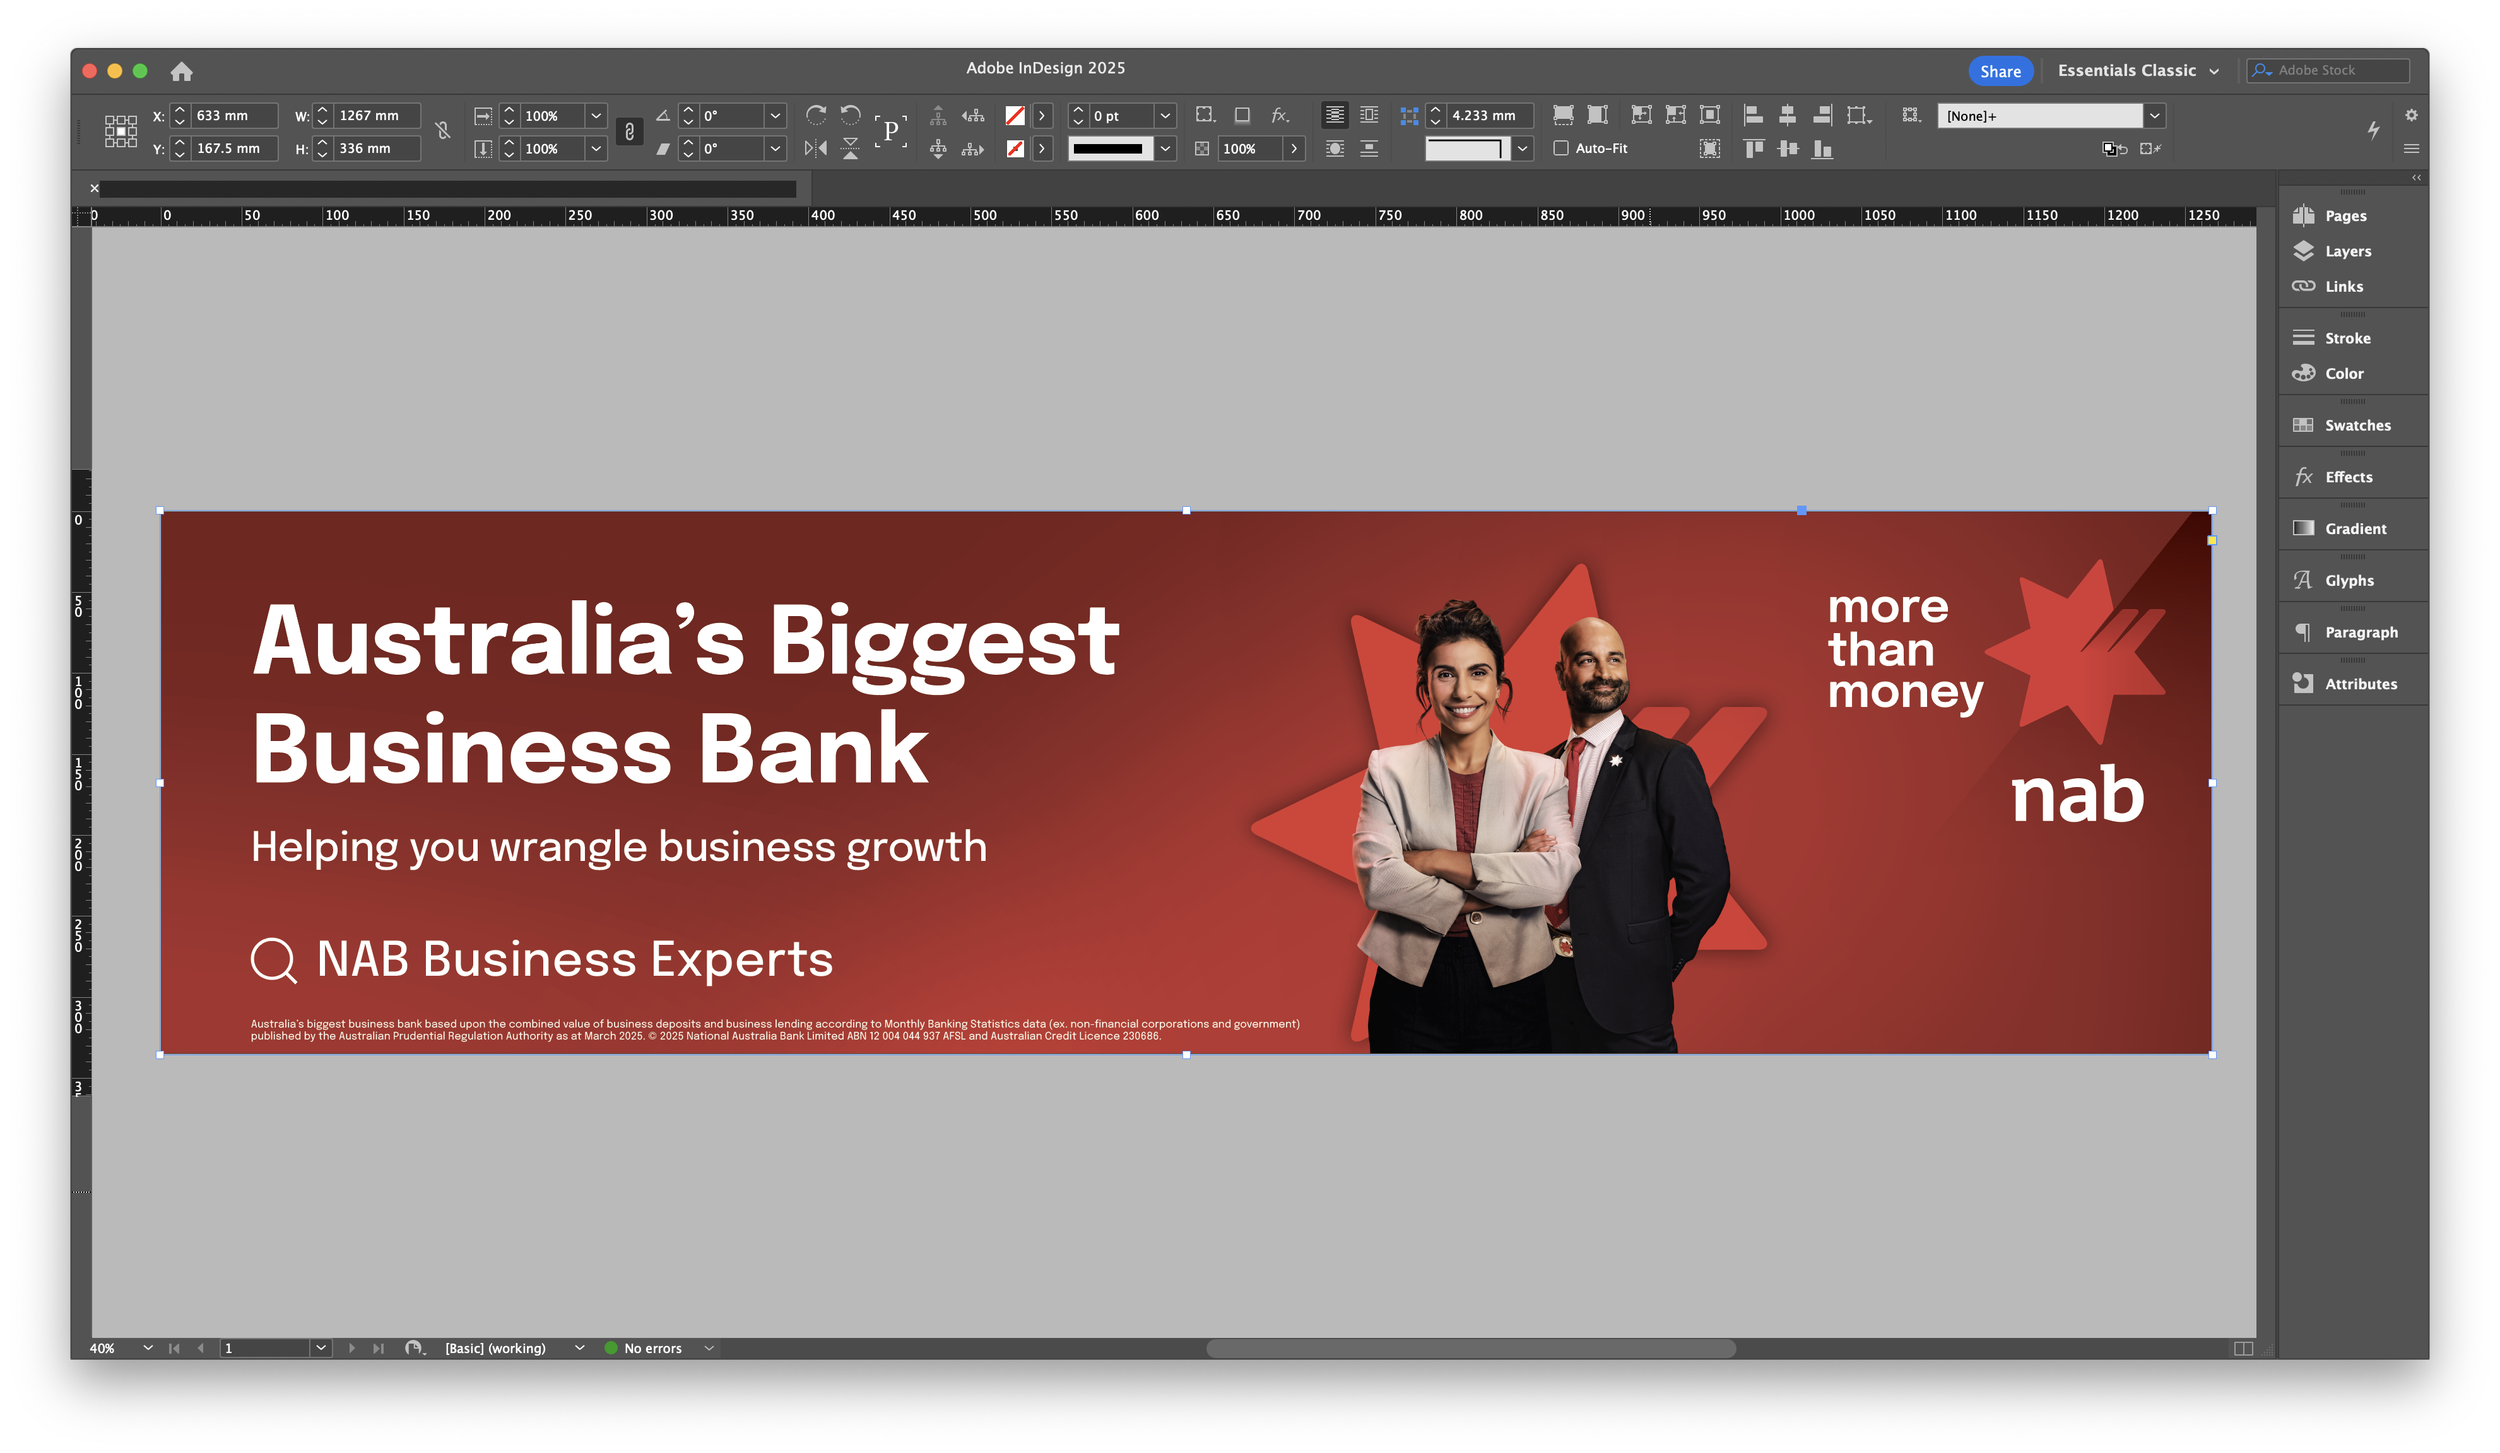Open control panel settings gear icon
Viewport: 2500px width, 1453px height.
pyautogui.click(x=2411, y=115)
